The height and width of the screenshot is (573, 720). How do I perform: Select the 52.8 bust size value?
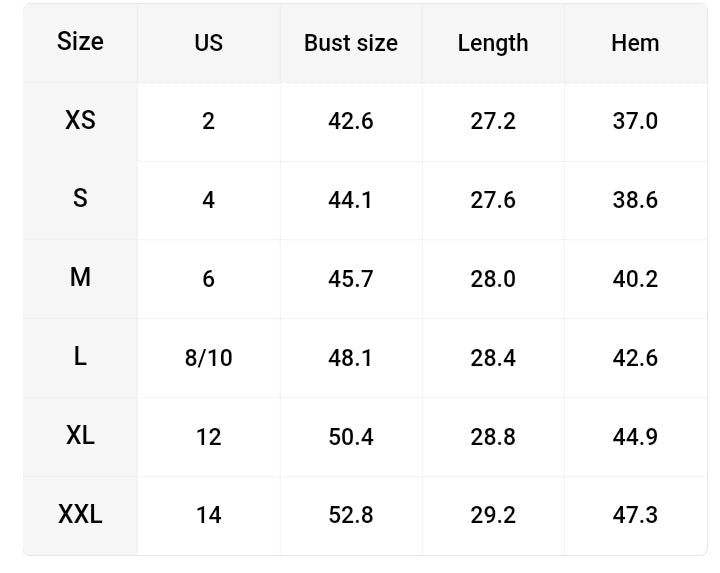[x=350, y=515]
